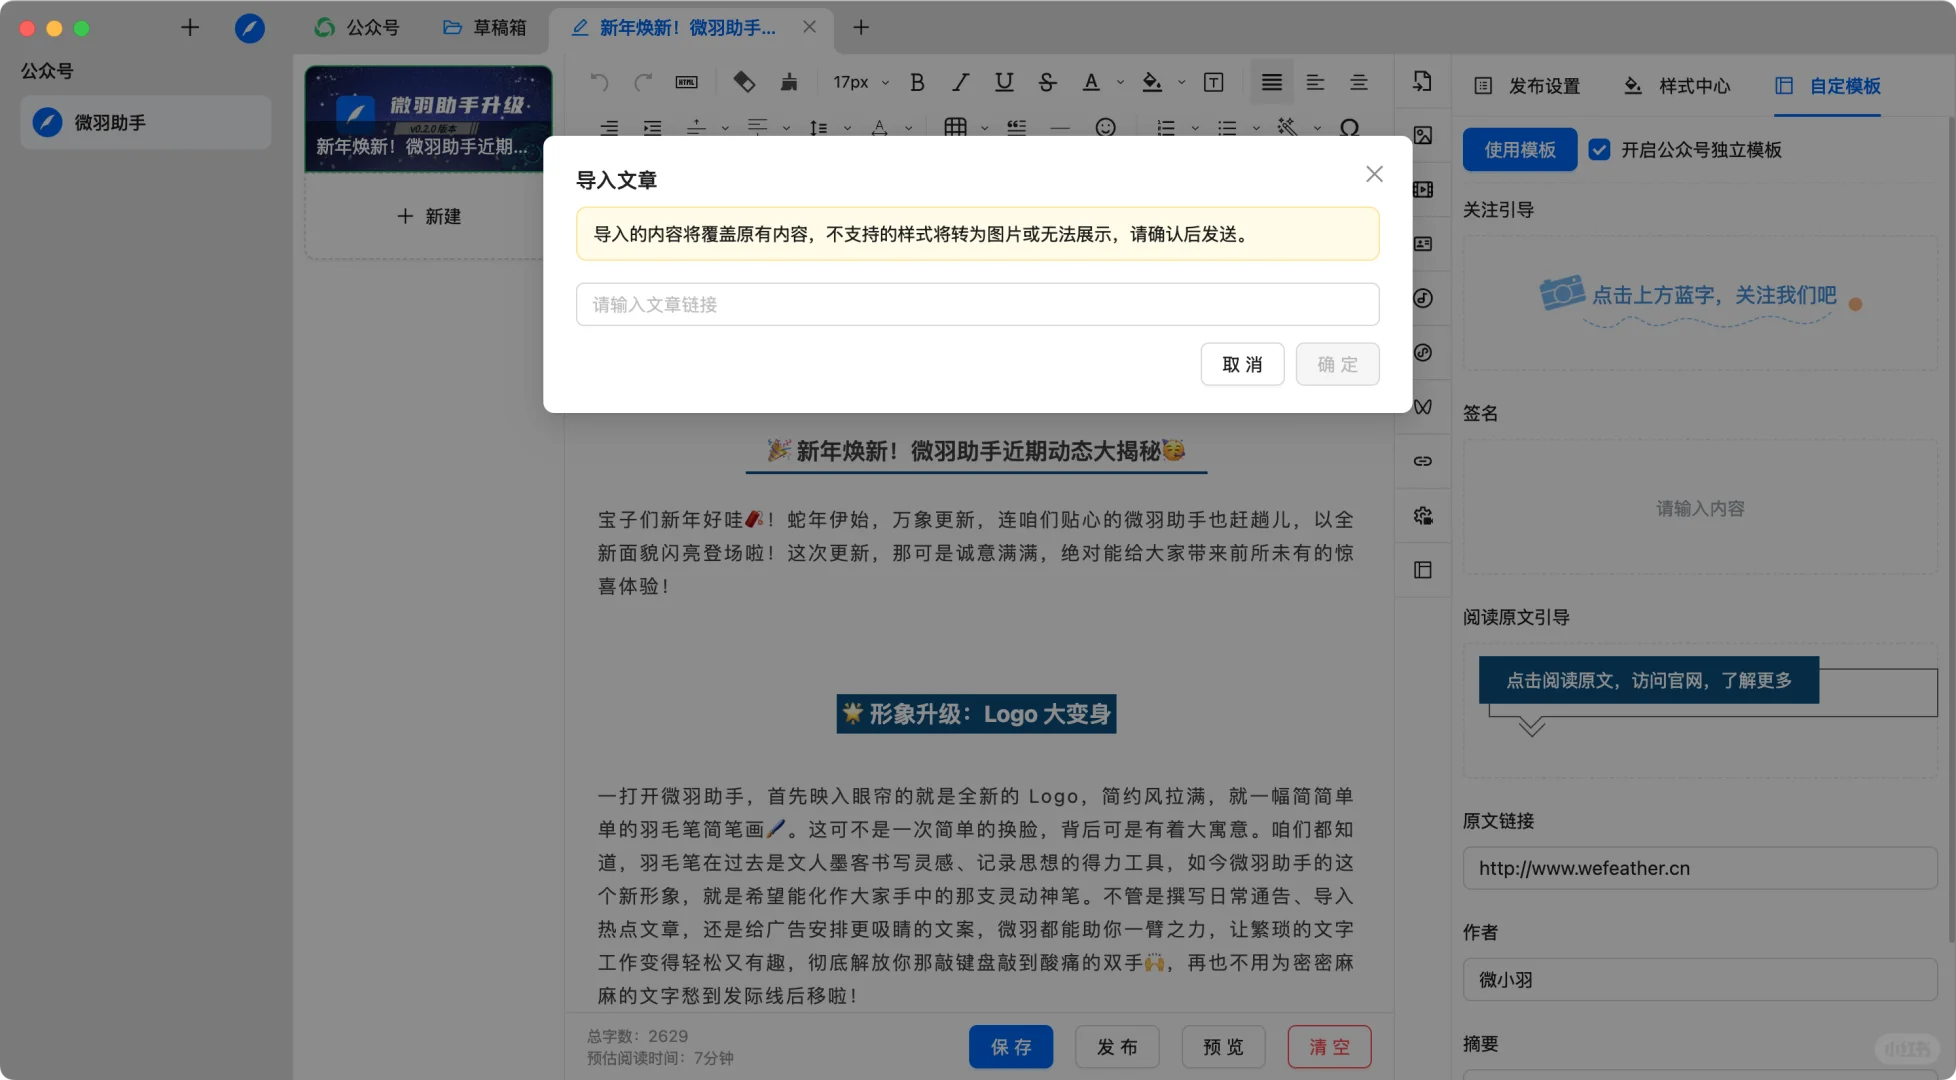Select the table insert icon

955,128
